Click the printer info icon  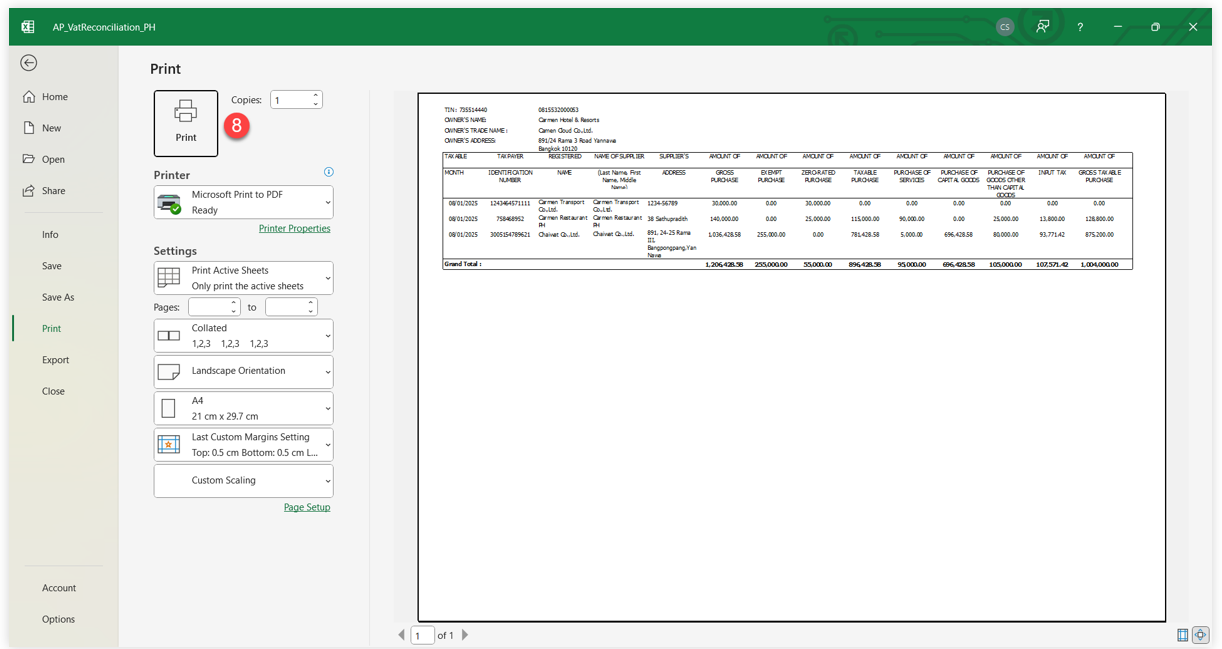coord(328,172)
